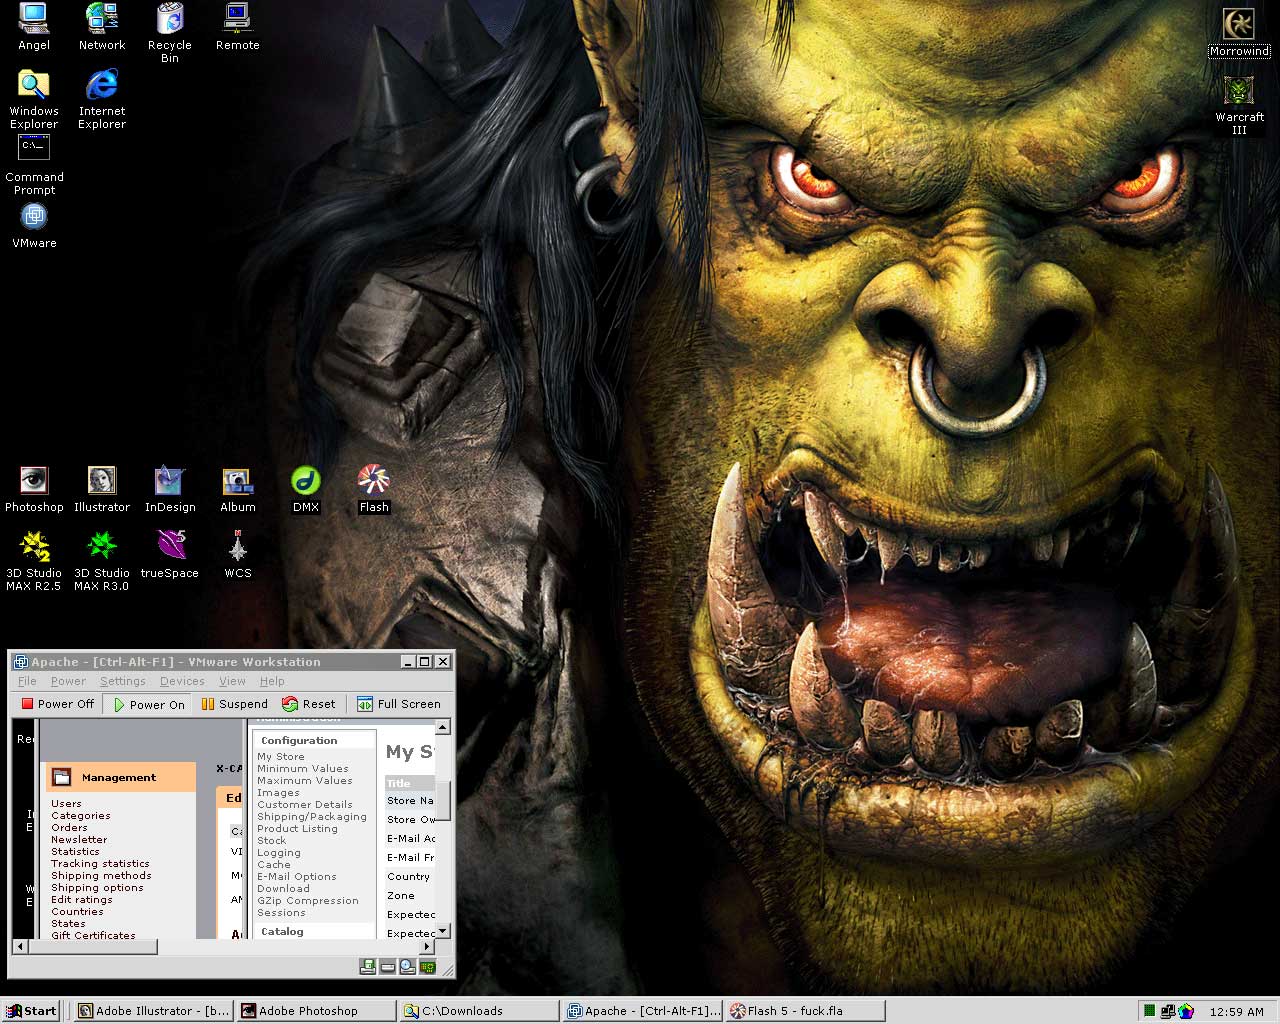Open the Settings menu in VMware Workstation

pos(123,681)
